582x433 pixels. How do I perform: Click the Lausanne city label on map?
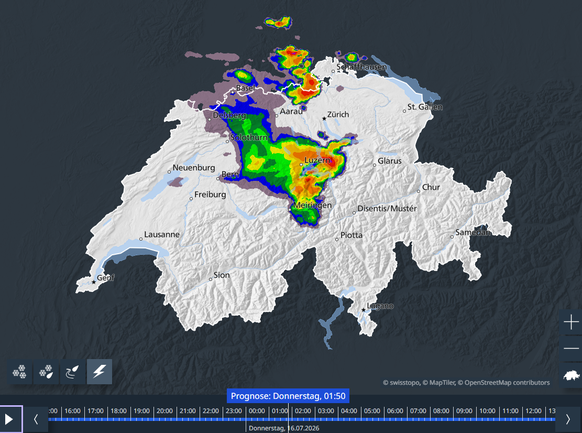tap(162, 234)
